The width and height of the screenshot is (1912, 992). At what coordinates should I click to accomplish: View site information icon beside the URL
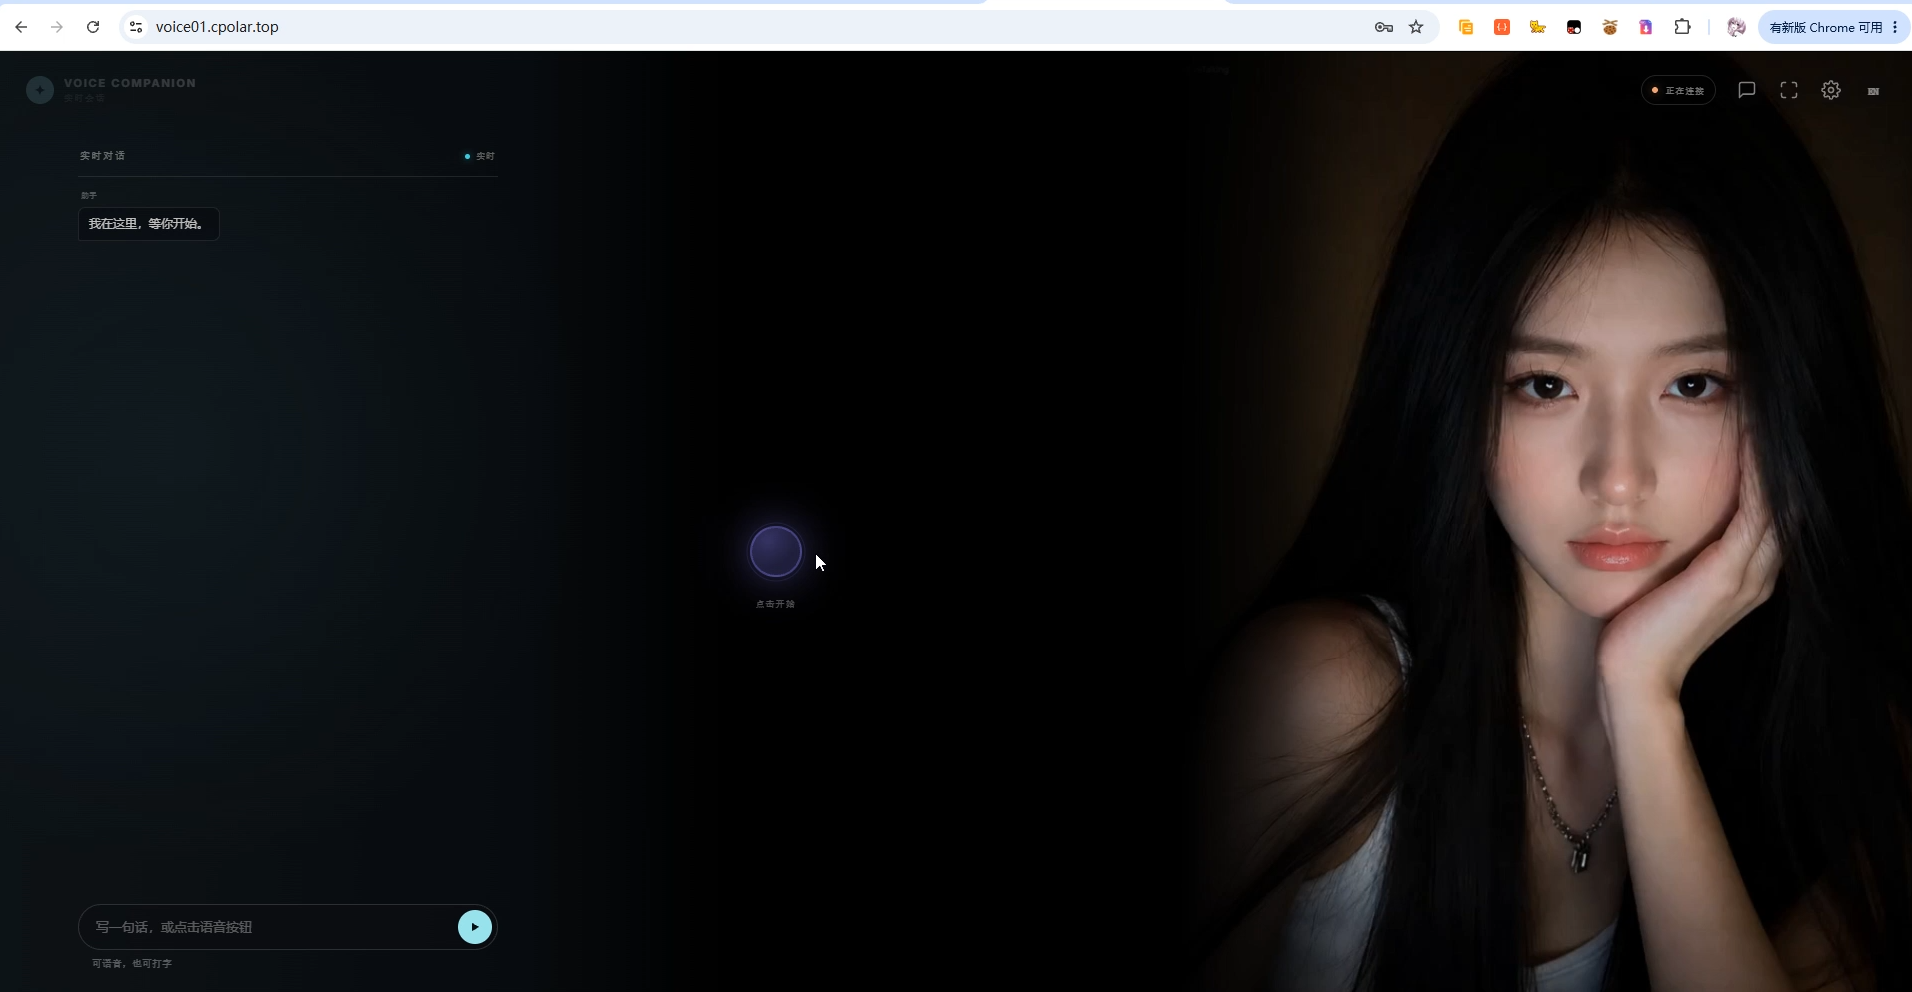(x=137, y=27)
